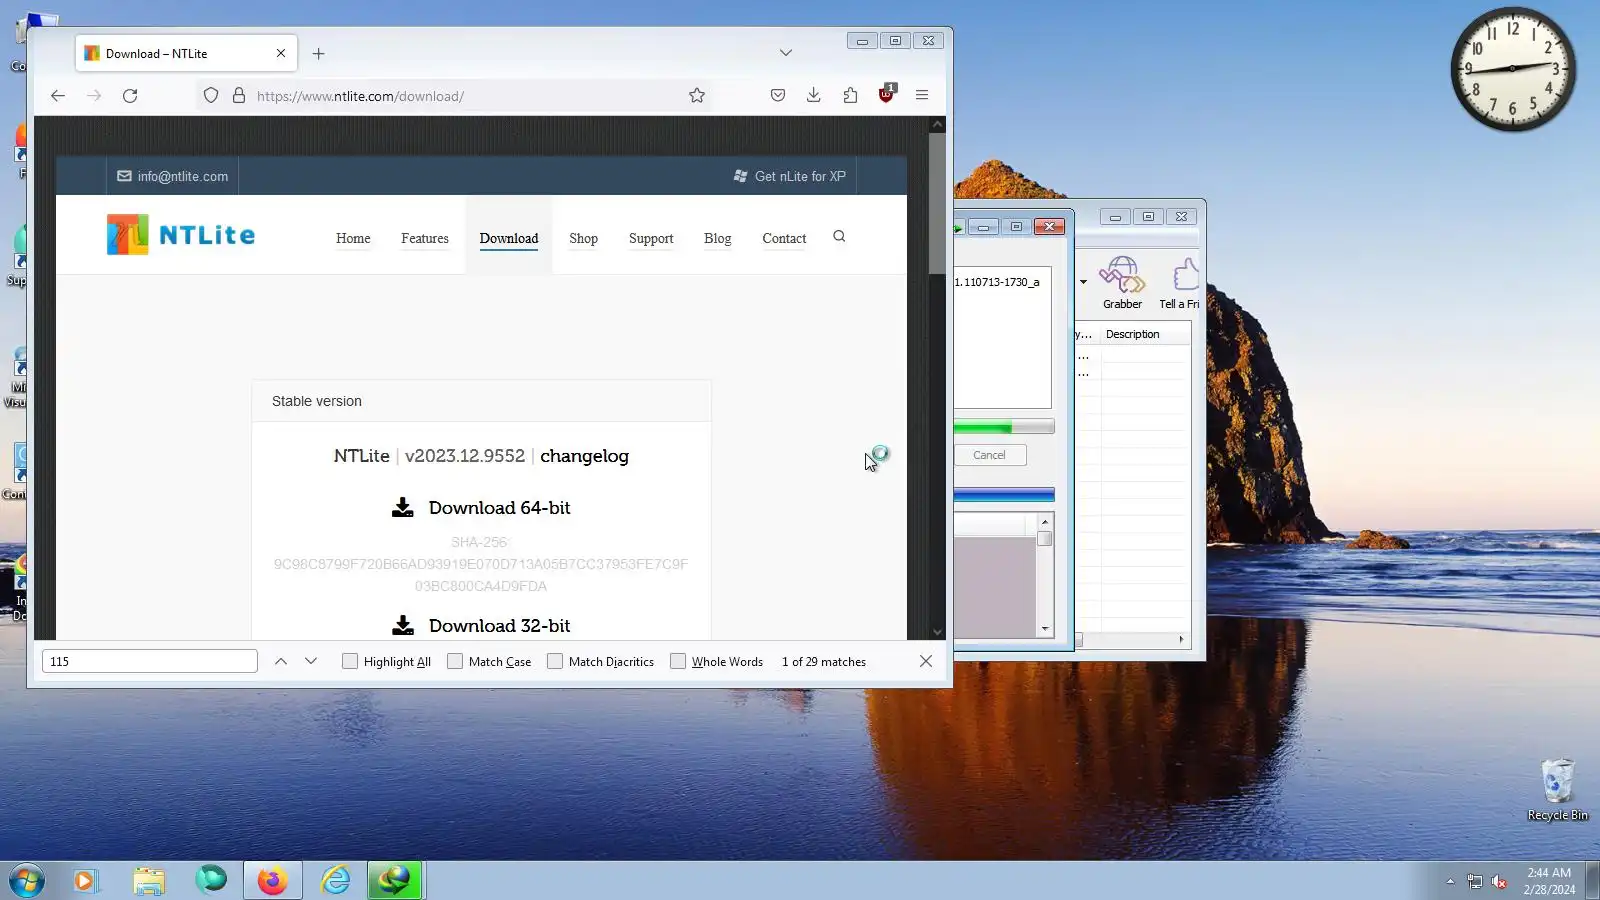Open Internet Explorer from the taskbar
Screen dimensions: 1600x900
[x=335, y=881]
